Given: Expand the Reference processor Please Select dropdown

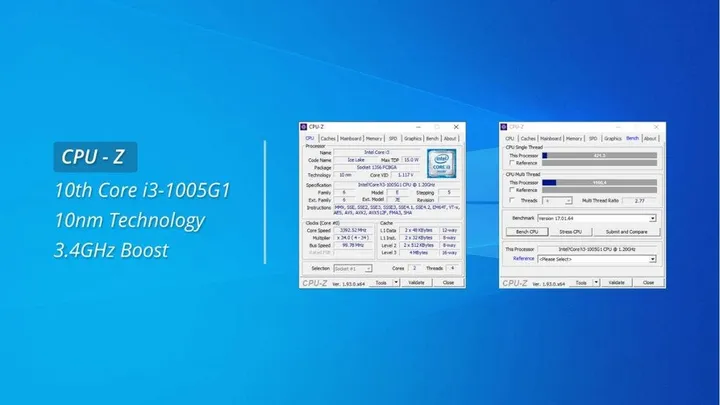Looking at the screenshot, I should pos(652,258).
